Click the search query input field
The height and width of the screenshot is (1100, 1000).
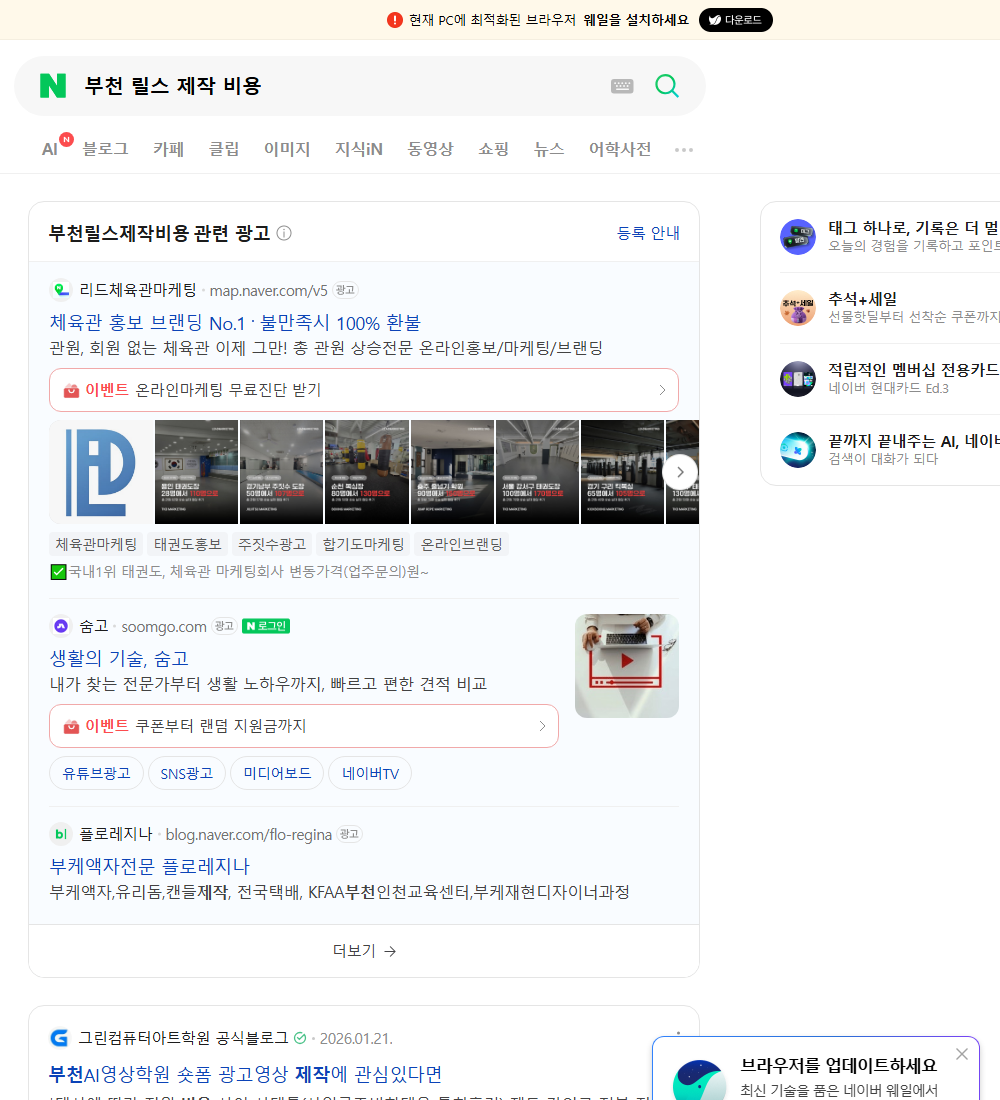340,86
